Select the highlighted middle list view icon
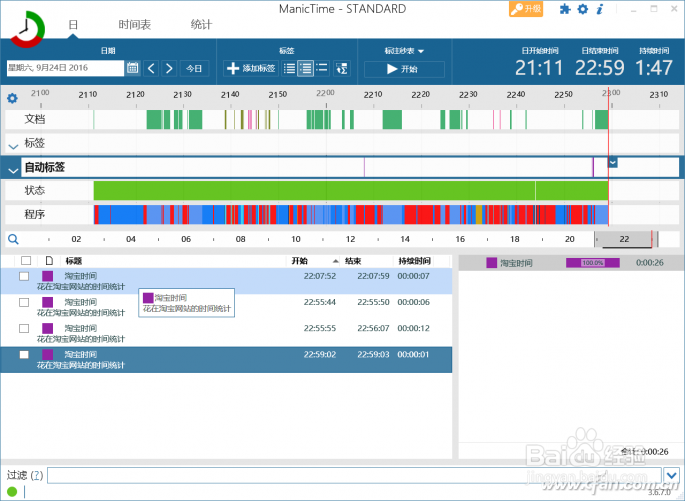This screenshot has width=685, height=501. pyautogui.click(x=305, y=69)
